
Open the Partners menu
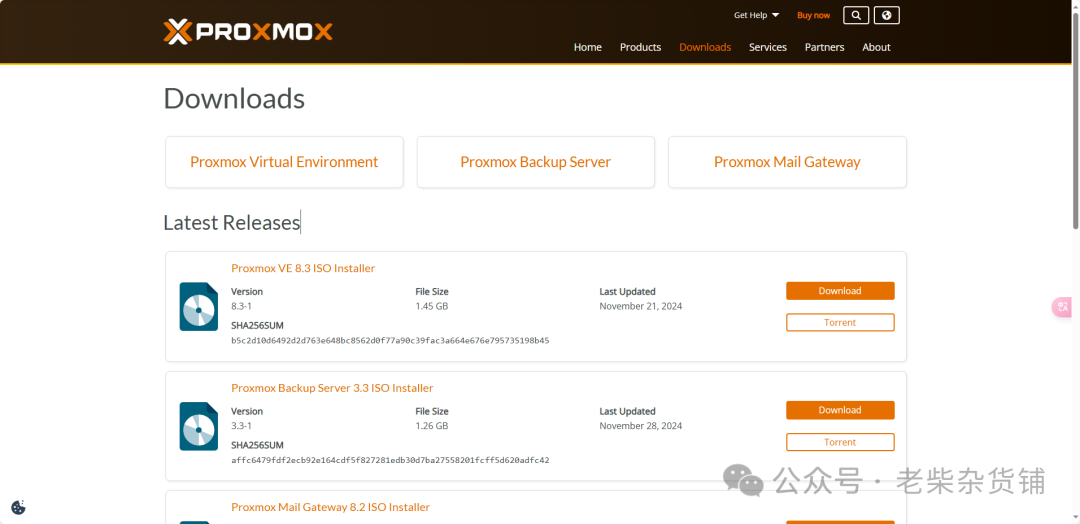coord(824,47)
